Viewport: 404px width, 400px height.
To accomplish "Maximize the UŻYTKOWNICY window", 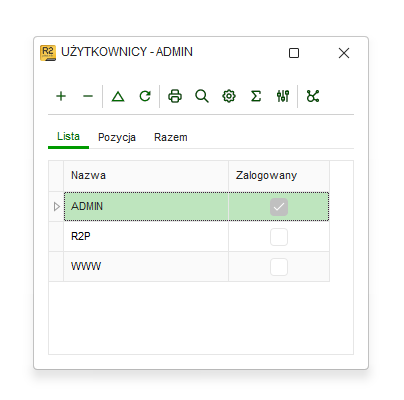I will pyautogui.click(x=294, y=53).
